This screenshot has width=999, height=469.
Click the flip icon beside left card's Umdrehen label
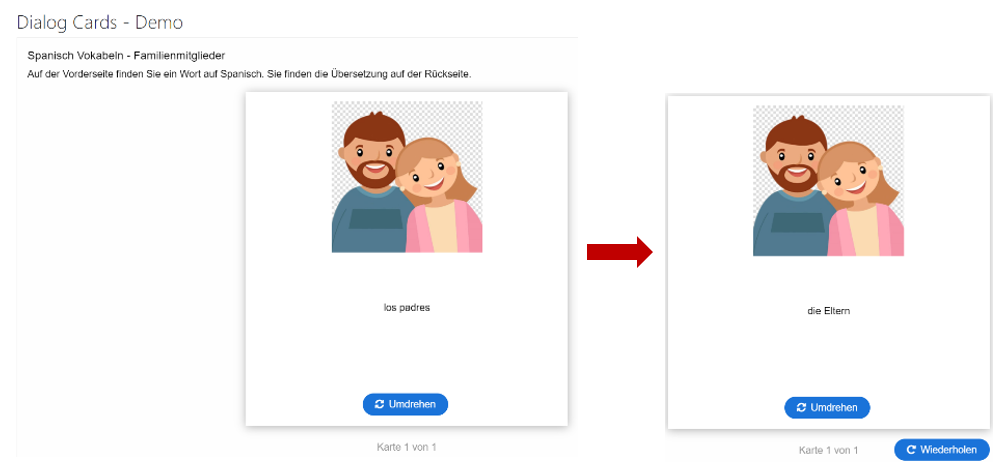pos(380,404)
